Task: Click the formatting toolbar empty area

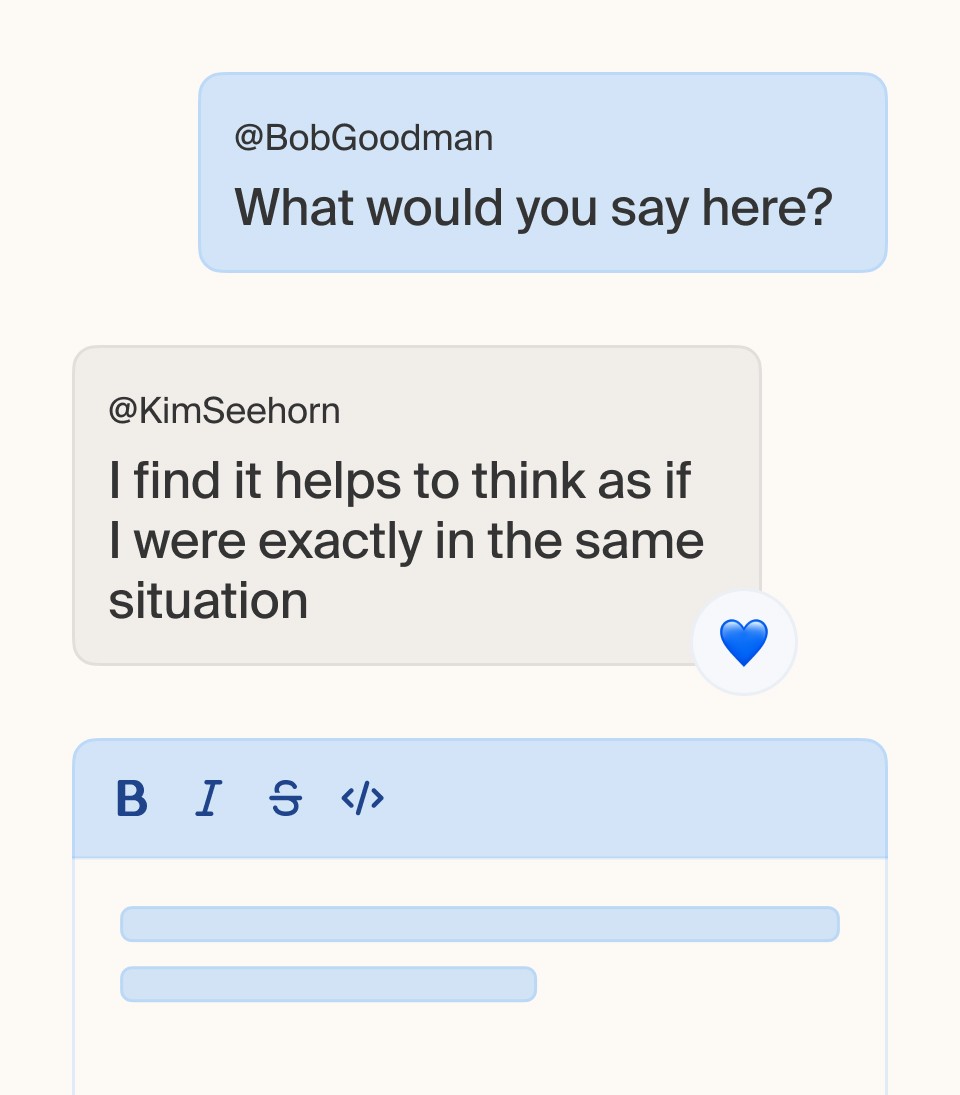Action: click(628, 798)
